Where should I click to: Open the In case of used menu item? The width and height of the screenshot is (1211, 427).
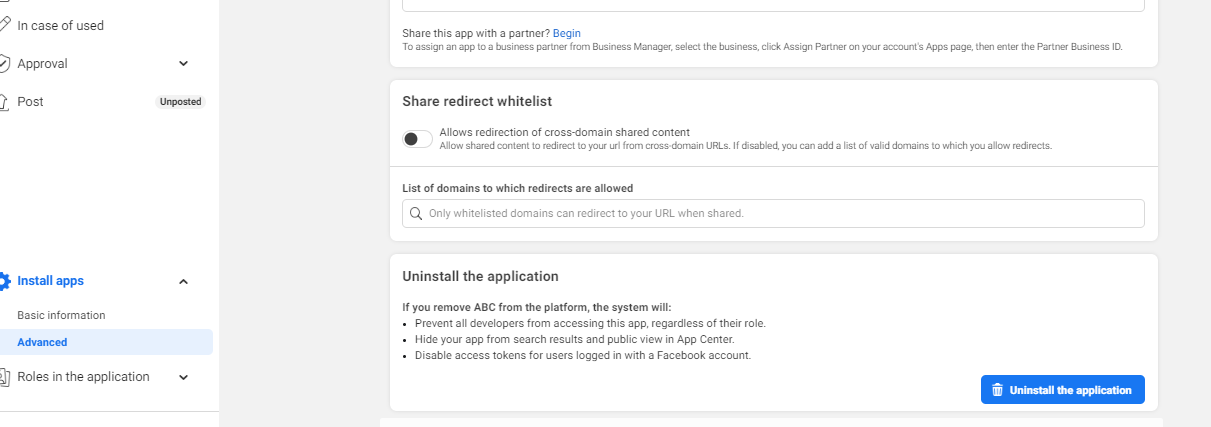pos(60,25)
